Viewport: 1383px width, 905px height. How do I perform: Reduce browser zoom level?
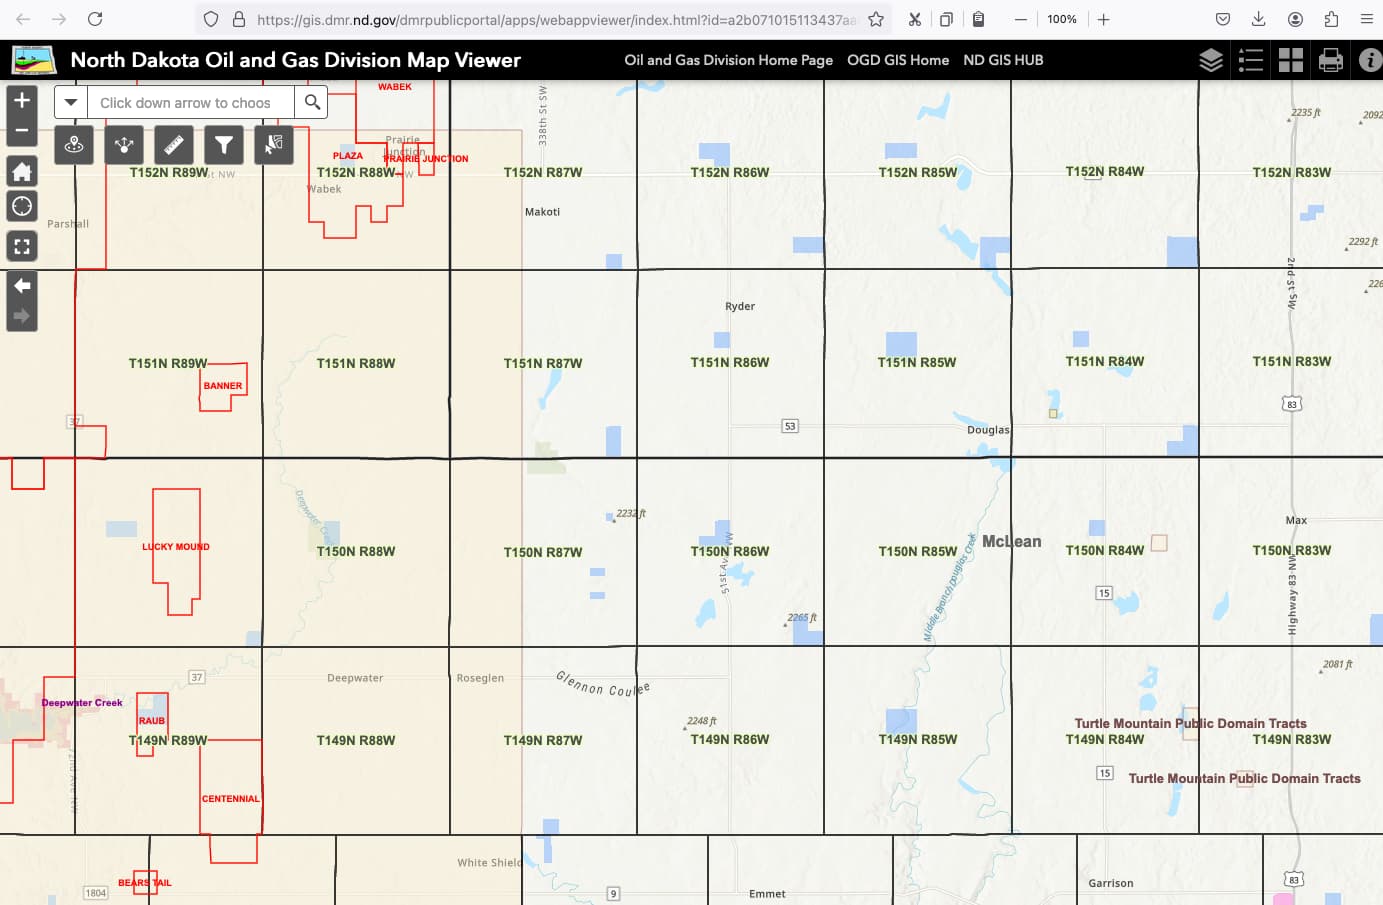(1021, 19)
